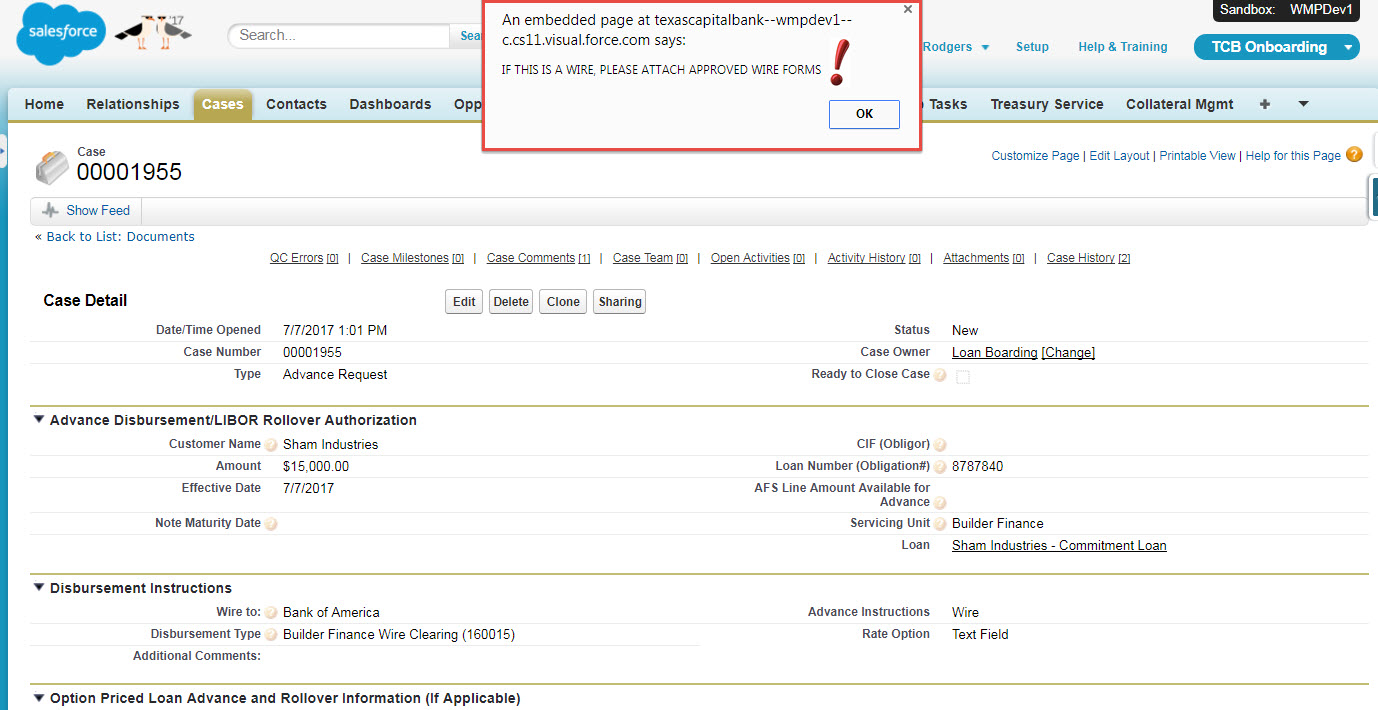Select the Cases tab

click(x=222, y=104)
